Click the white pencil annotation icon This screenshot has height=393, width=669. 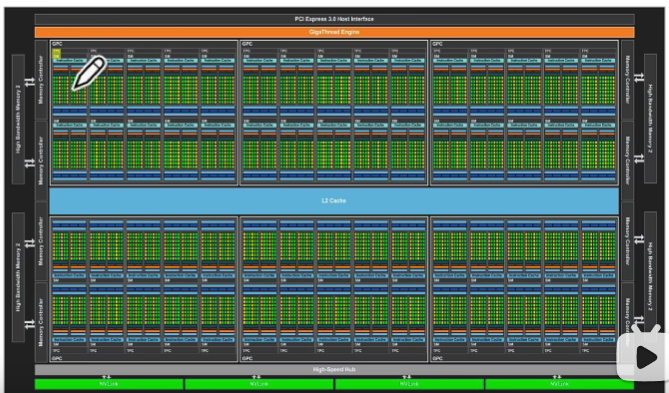tap(89, 73)
